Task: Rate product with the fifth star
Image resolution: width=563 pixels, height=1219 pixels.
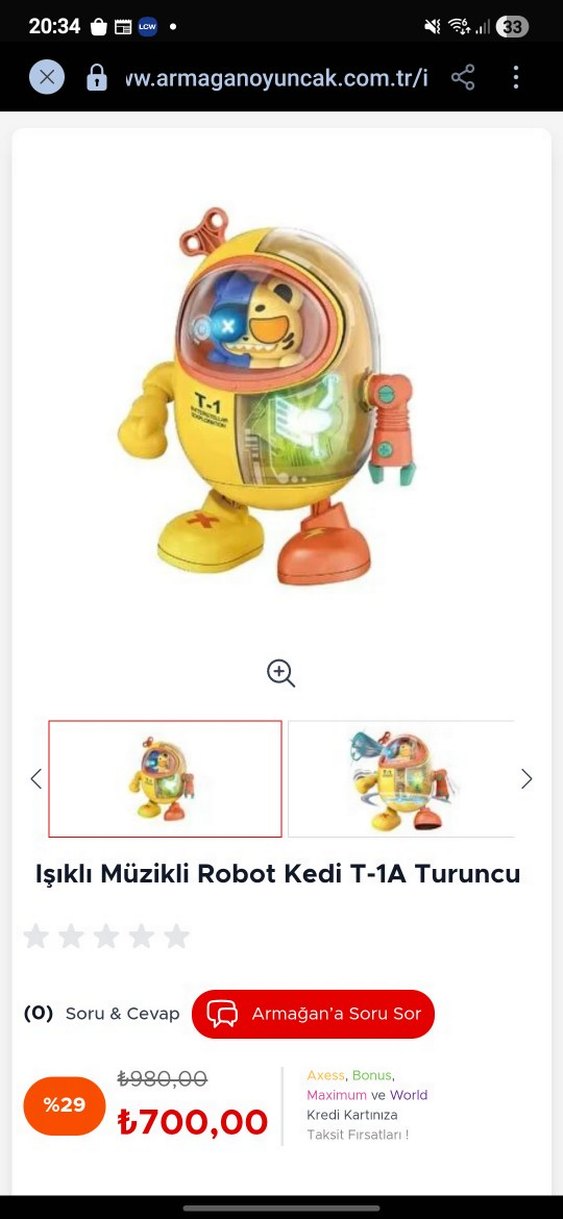Action: pos(176,936)
